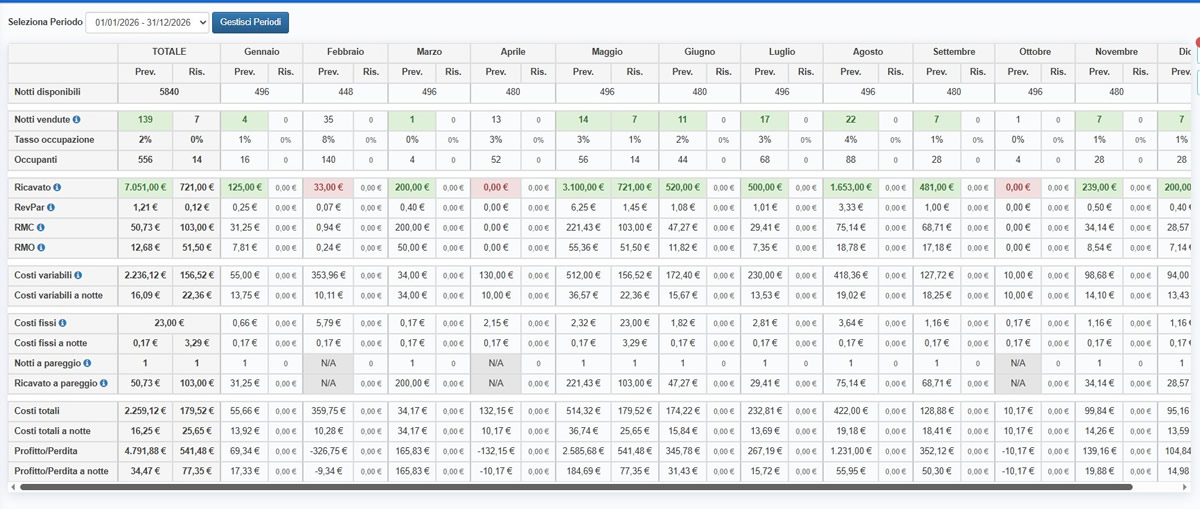Show the RMO info tooltip icon
Screen dimensions: 1200x509
click(x=42, y=247)
